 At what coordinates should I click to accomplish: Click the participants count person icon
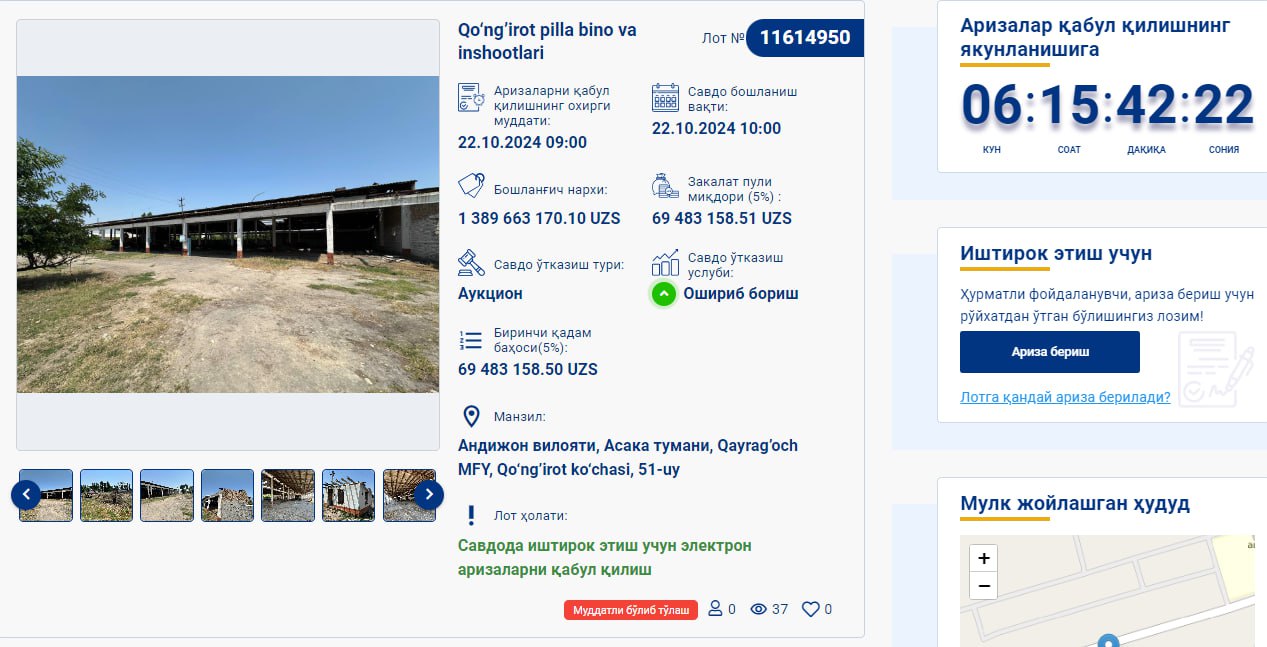point(715,609)
